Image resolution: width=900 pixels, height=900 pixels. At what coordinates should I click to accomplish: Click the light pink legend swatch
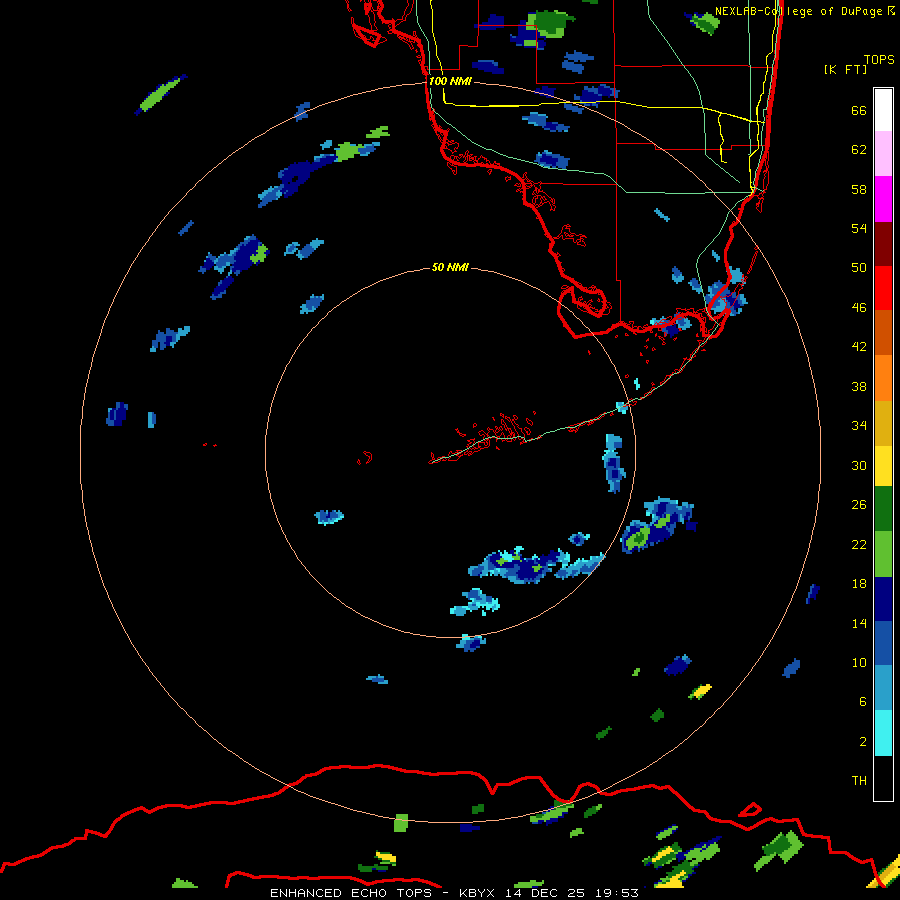point(883,153)
